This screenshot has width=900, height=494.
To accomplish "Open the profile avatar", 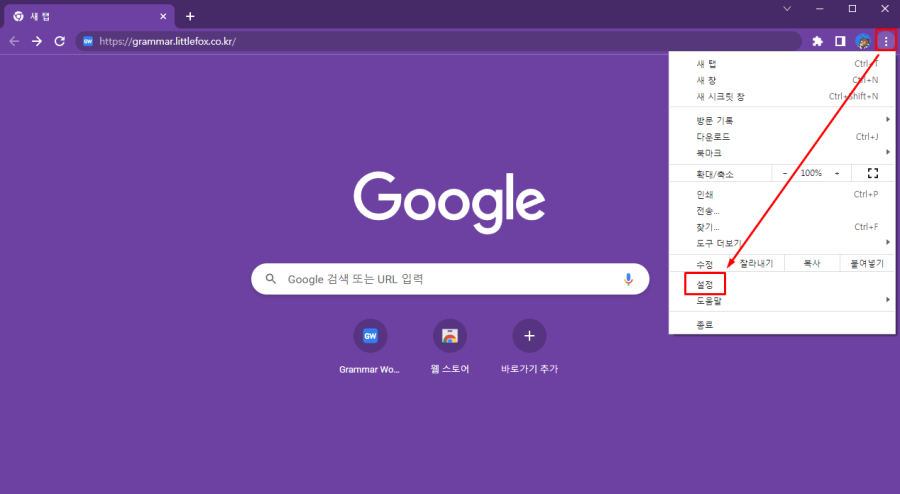I will click(863, 41).
